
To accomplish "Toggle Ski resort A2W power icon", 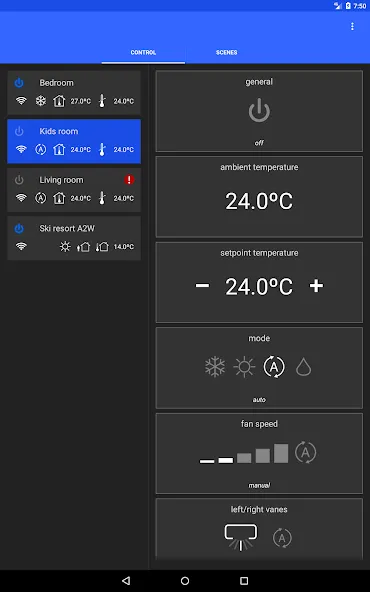I will (x=19, y=228).
